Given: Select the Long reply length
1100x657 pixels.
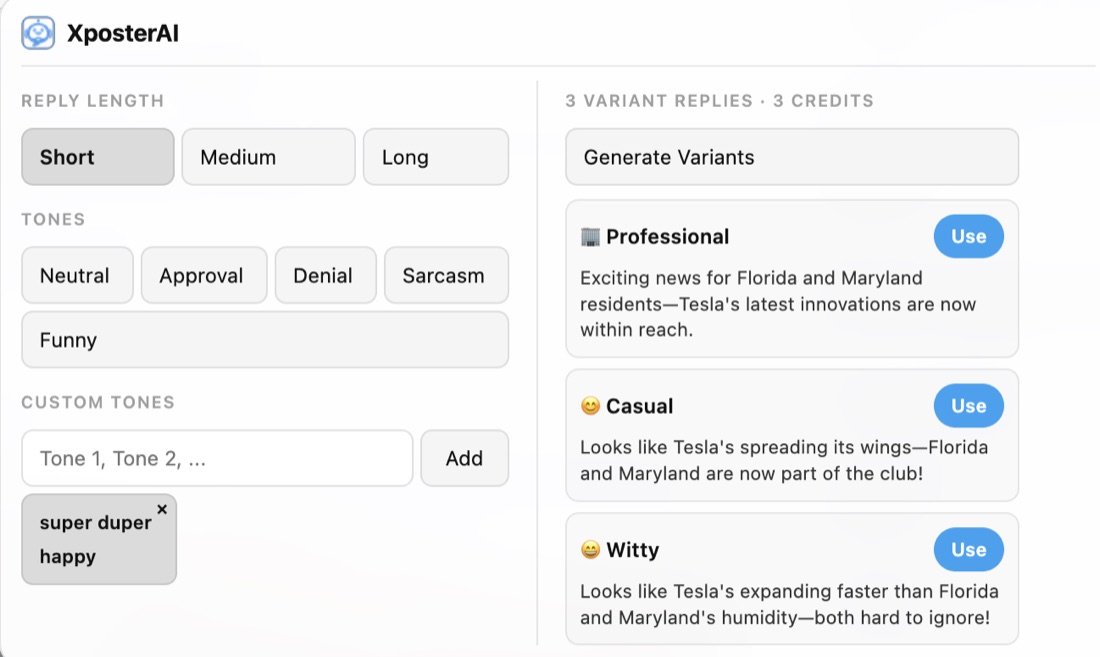Looking at the screenshot, I should click(436, 157).
